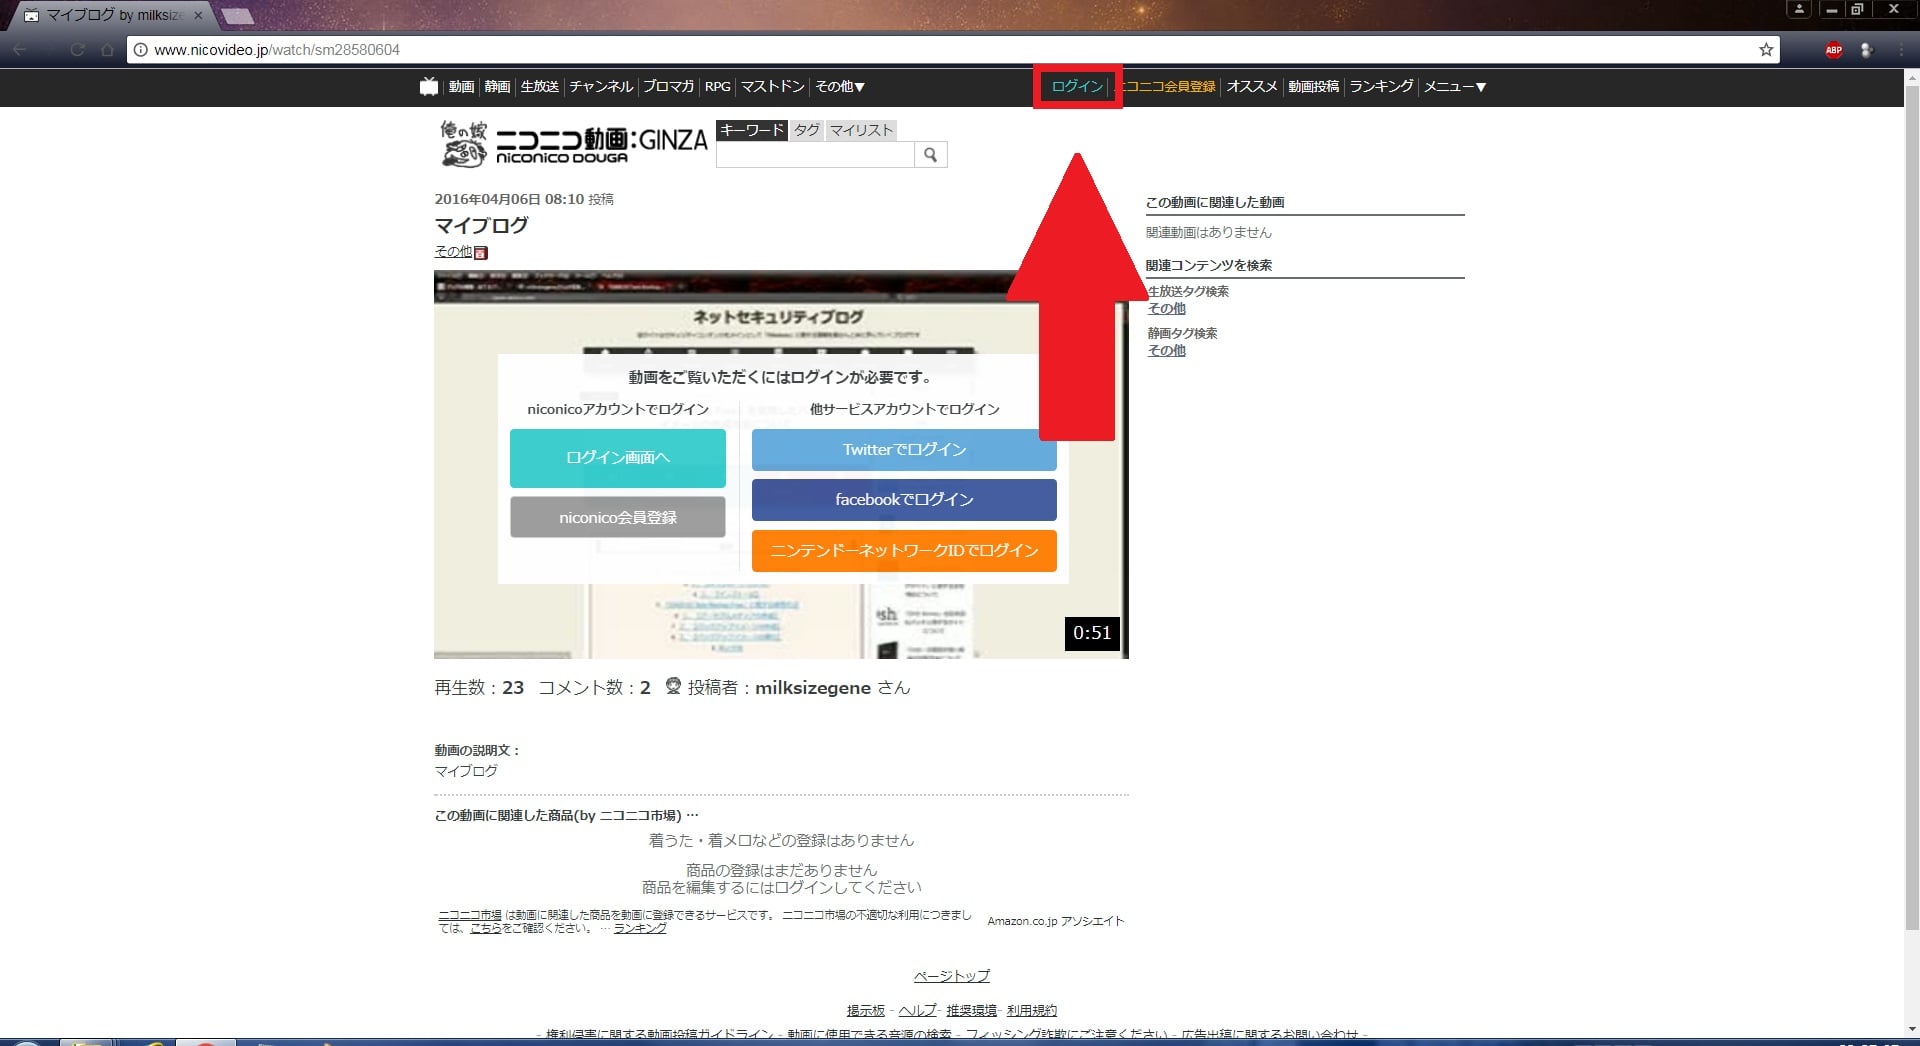Bookmark the page with the star icon
Screen dimensions: 1920x1046
click(1766, 50)
